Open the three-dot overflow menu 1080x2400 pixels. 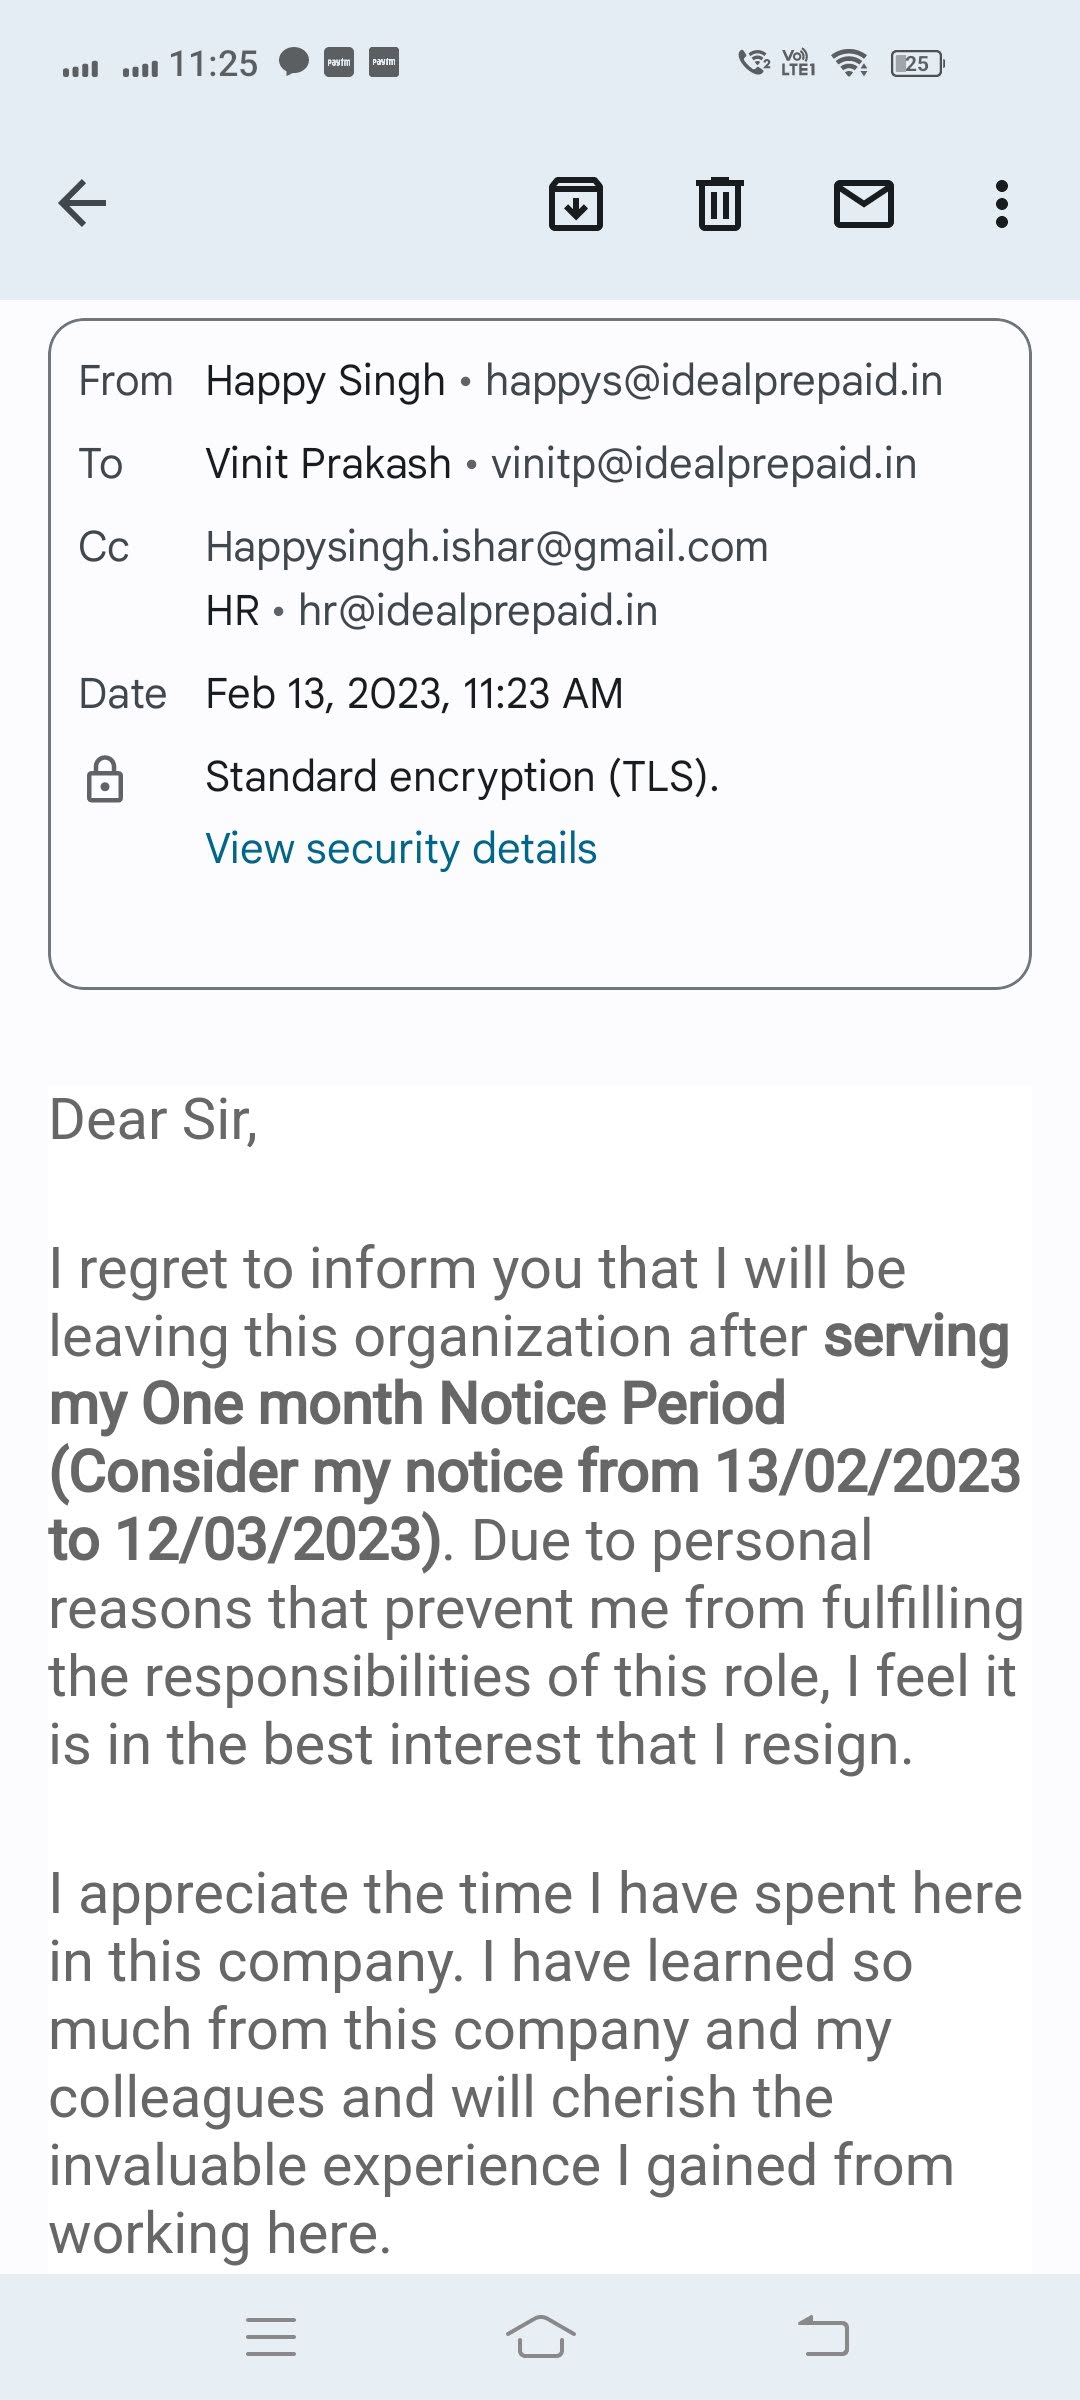coord(1001,204)
